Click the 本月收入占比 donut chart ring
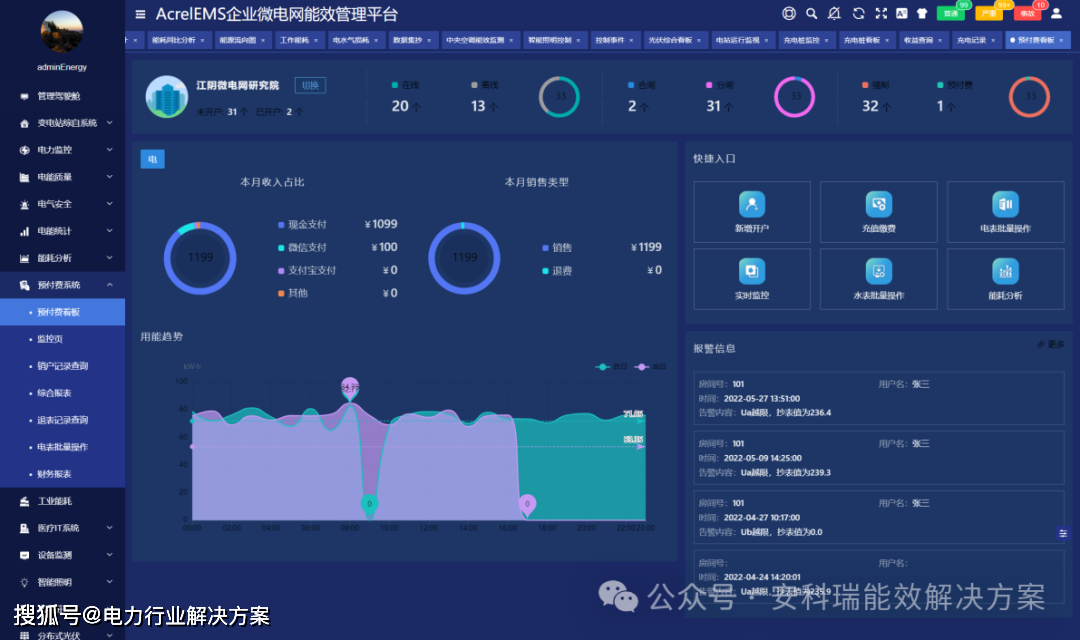 200,258
